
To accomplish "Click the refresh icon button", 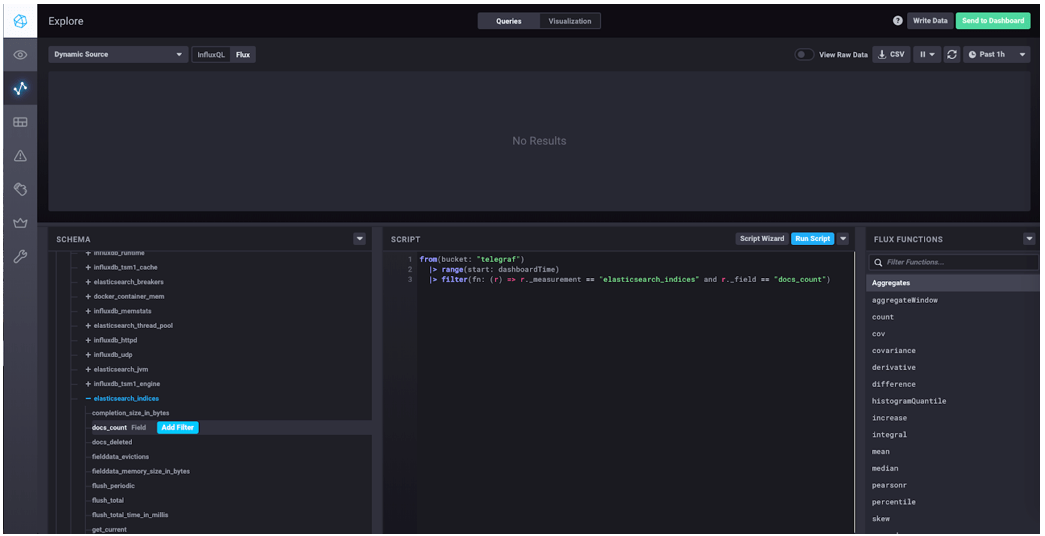I will (x=952, y=55).
